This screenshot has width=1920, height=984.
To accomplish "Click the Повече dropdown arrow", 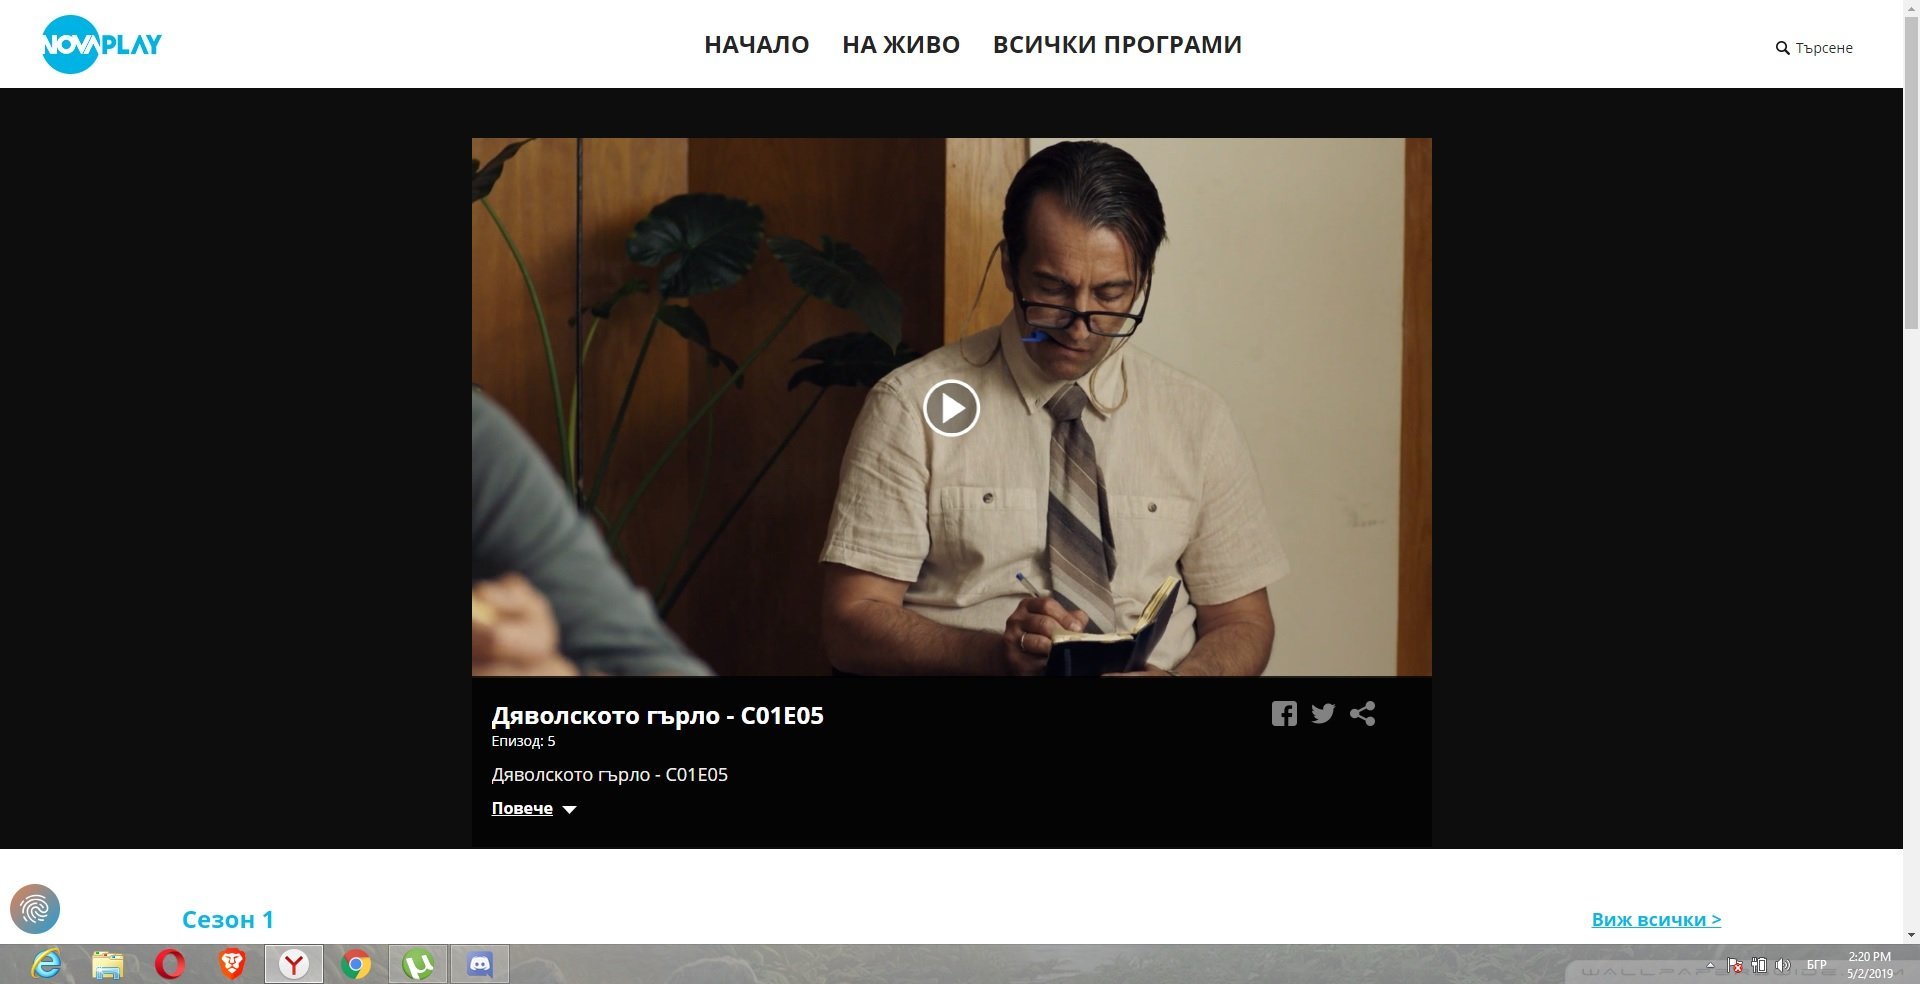I will (569, 809).
